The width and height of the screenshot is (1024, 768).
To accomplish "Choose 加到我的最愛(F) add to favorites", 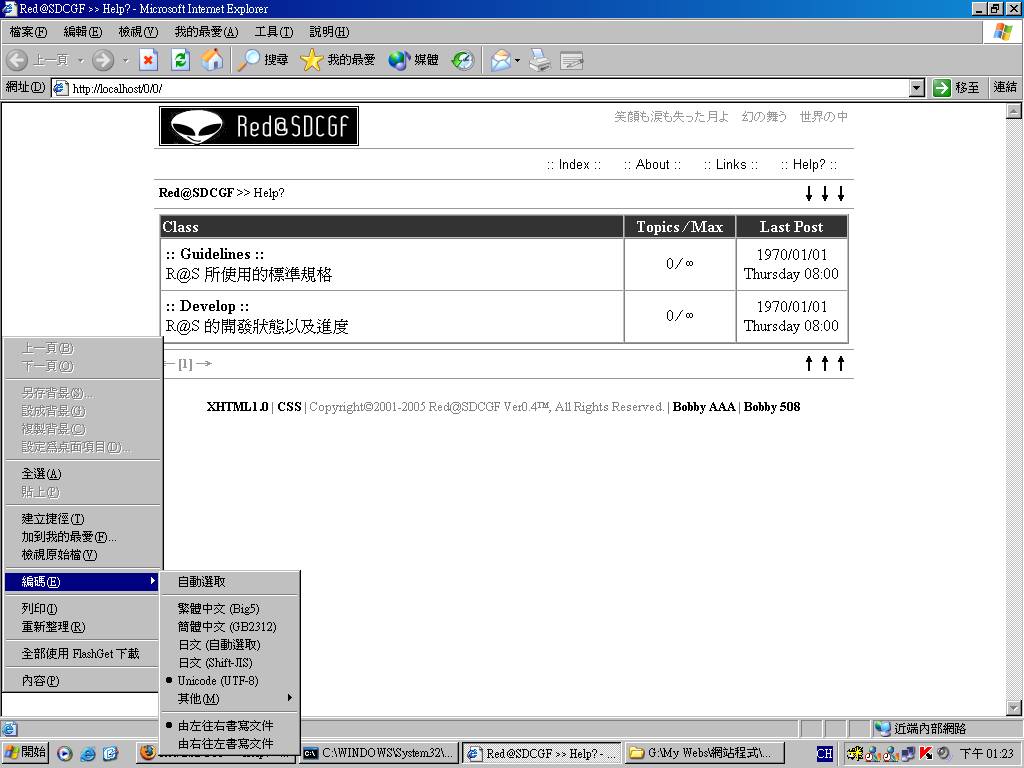I will pos(82,537).
